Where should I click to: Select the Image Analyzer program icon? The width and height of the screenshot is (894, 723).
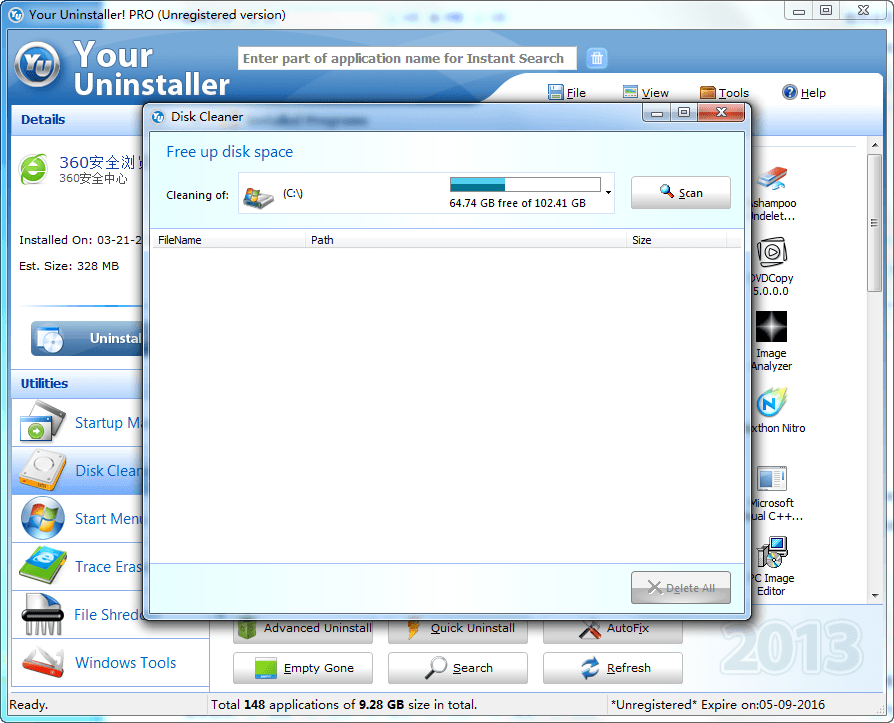[771, 327]
